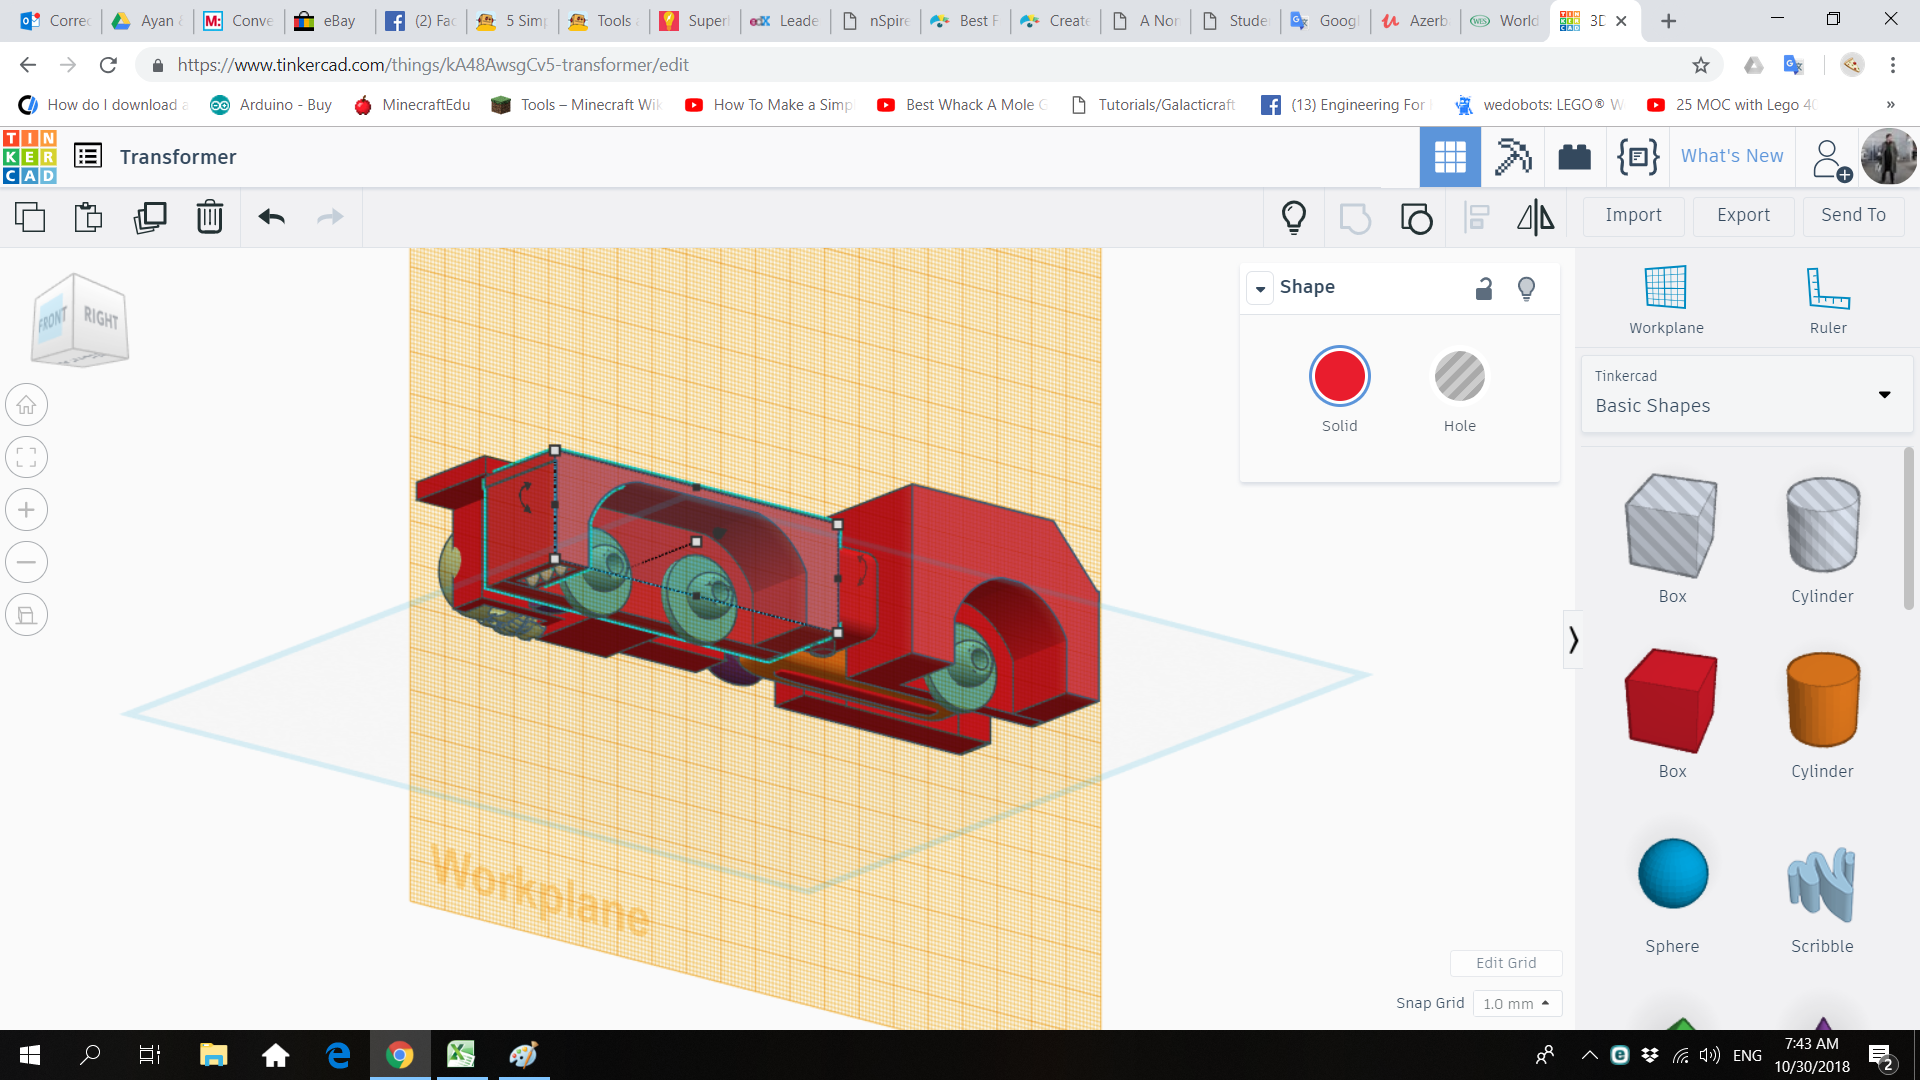The height and width of the screenshot is (1080, 1920).
Task: Collapse the Shape panel
Action: (x=1260, y=288)
